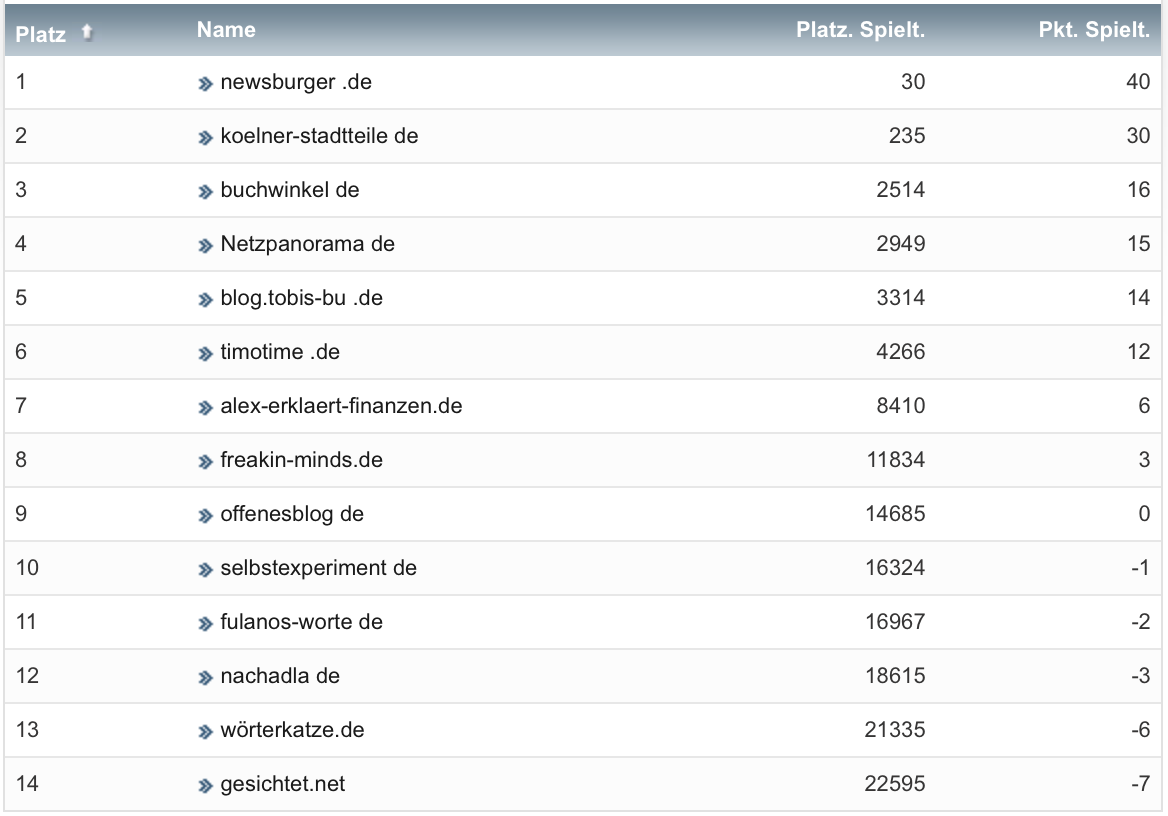Select the points value 14 for blog.tobis-bu
This screenshot has width=1168, height=816.
pyautogui.click(x=1139, y=298)
